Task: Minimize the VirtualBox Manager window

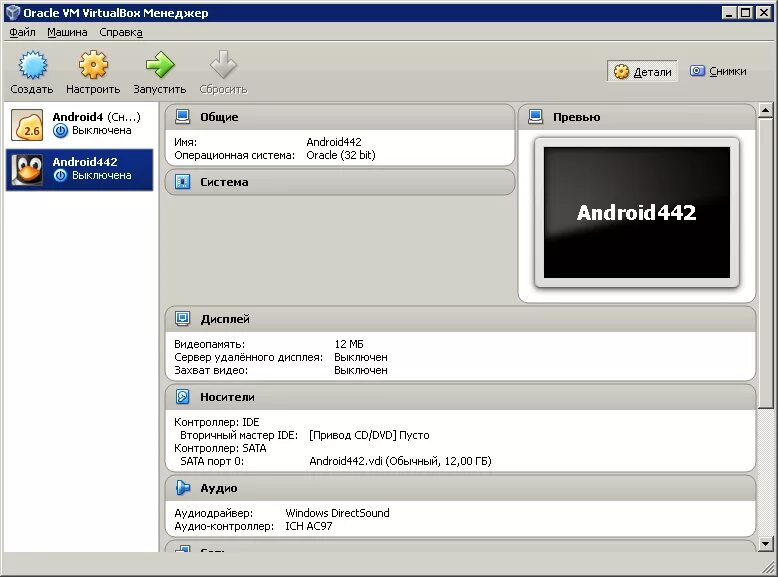Action: coord(728,13)
